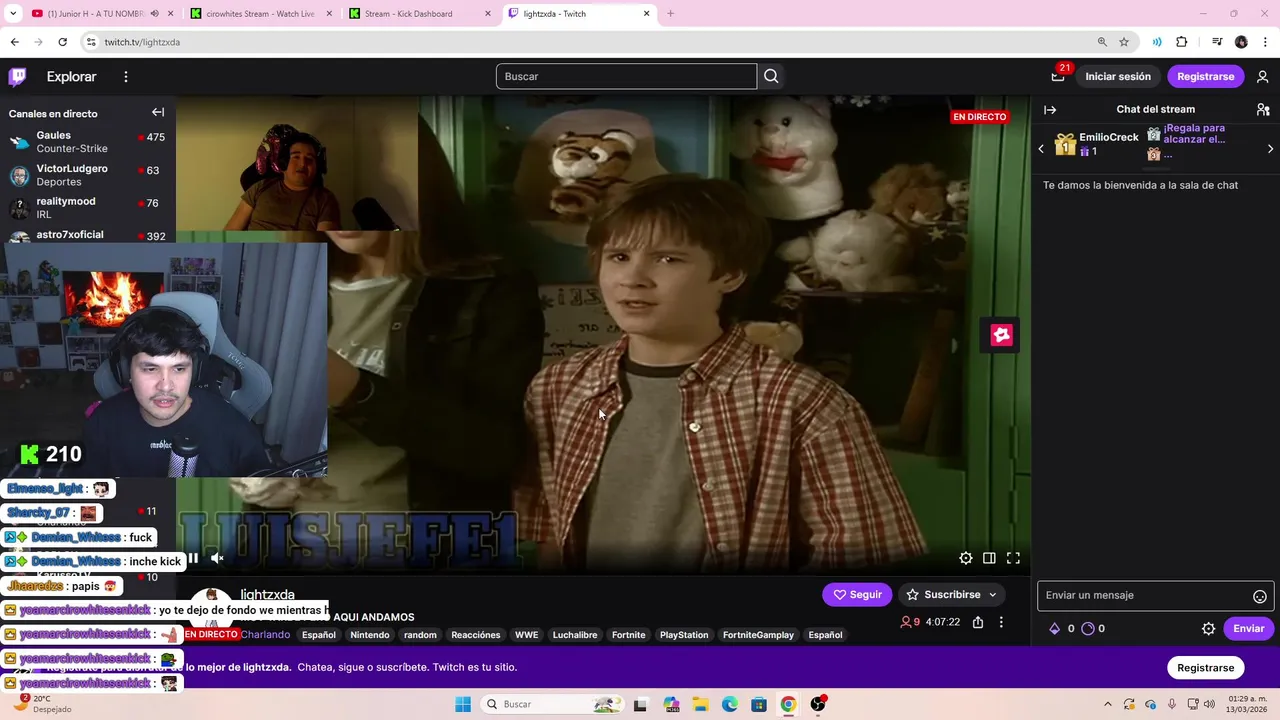
Task: Switch to cirowhites Stream tab
Action: 259,14
